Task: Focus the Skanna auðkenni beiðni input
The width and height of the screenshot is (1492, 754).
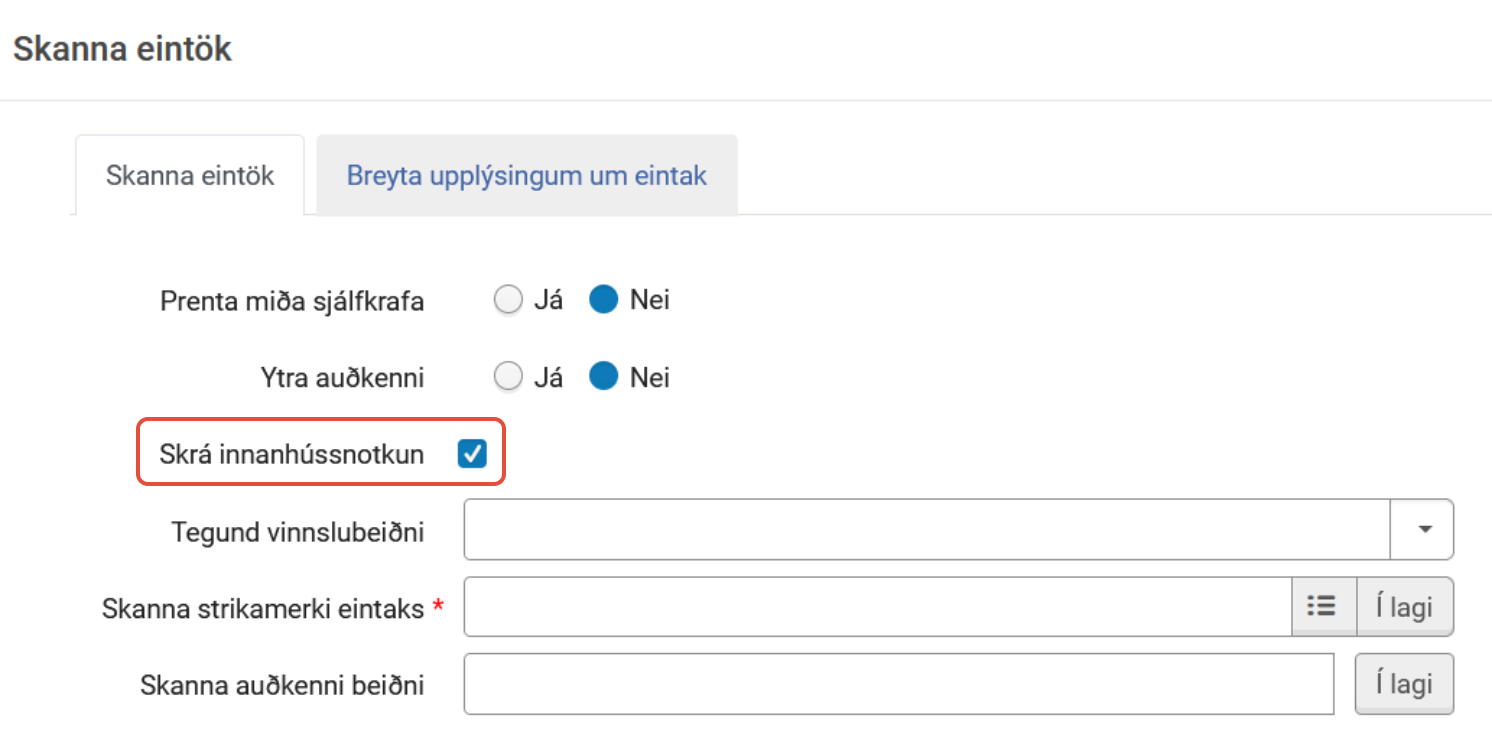Action: coord(898,684)
